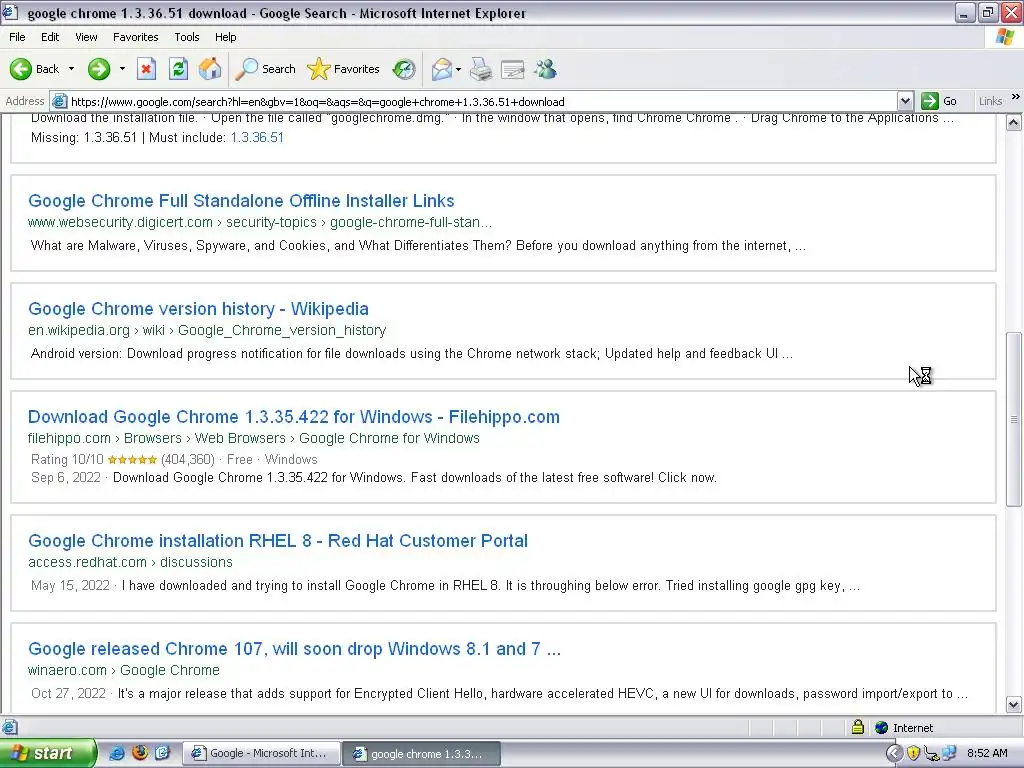Open the History clock icon
This screenshot has width=1024, height=768.
click(x=404, y=69)
